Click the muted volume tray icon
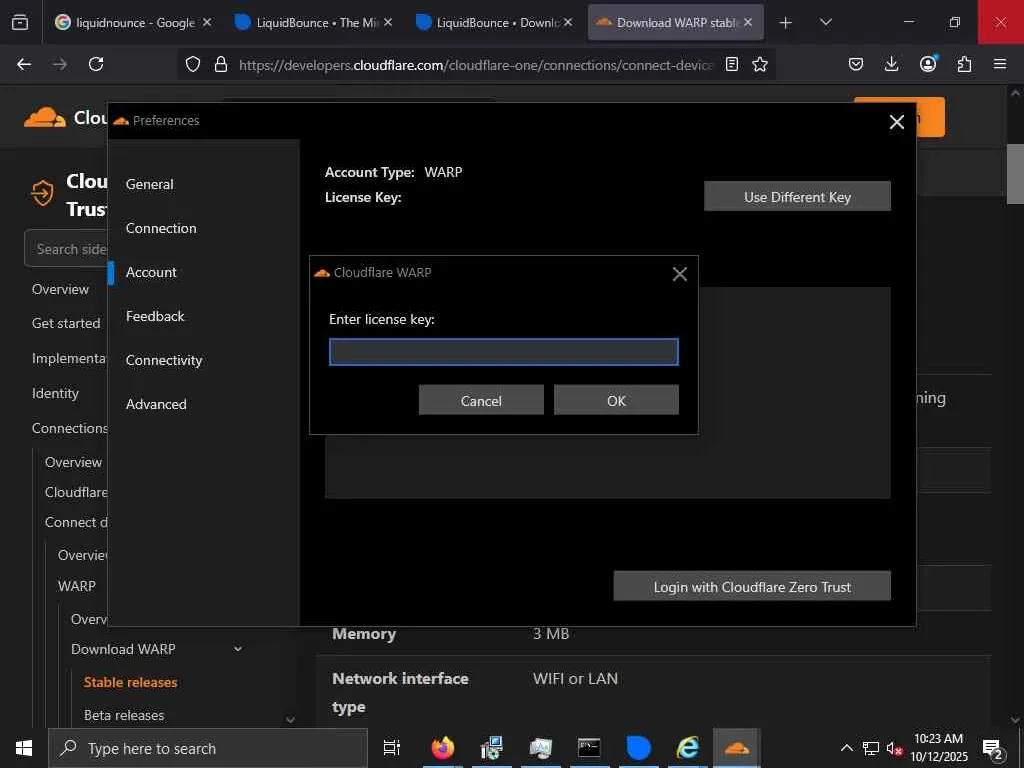The image size is (1024, 768). (894, 748)
